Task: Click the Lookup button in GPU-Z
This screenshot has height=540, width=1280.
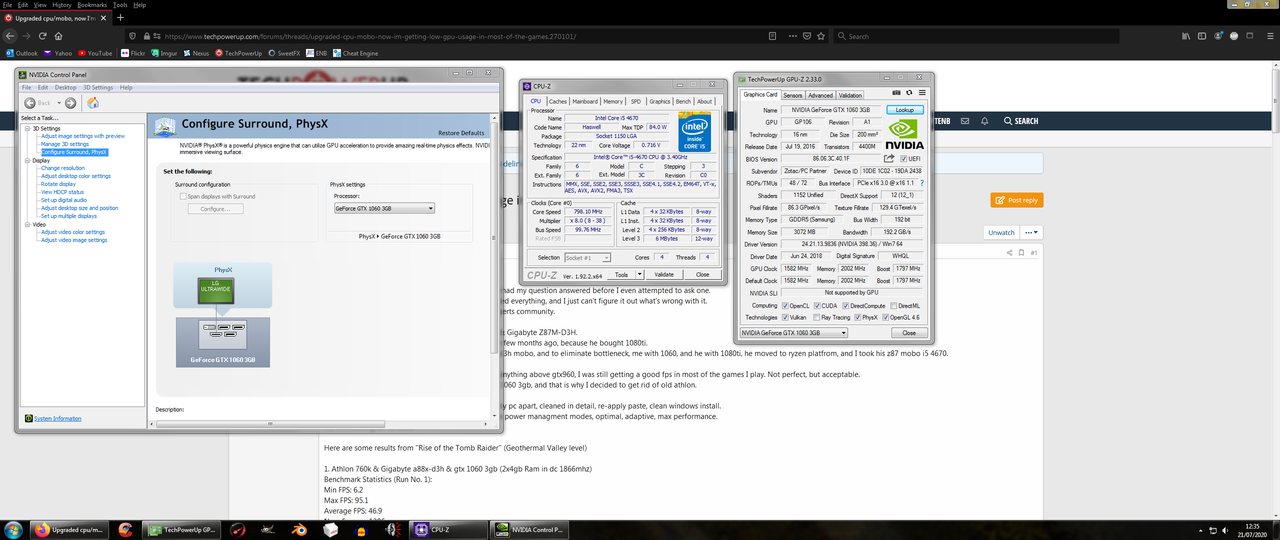Action: [x=906, y=110]
